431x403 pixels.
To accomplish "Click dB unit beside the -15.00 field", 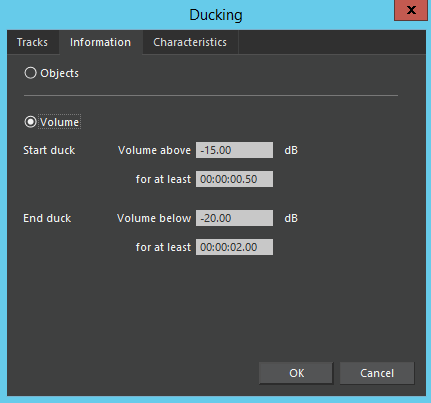I will point(291,150).
